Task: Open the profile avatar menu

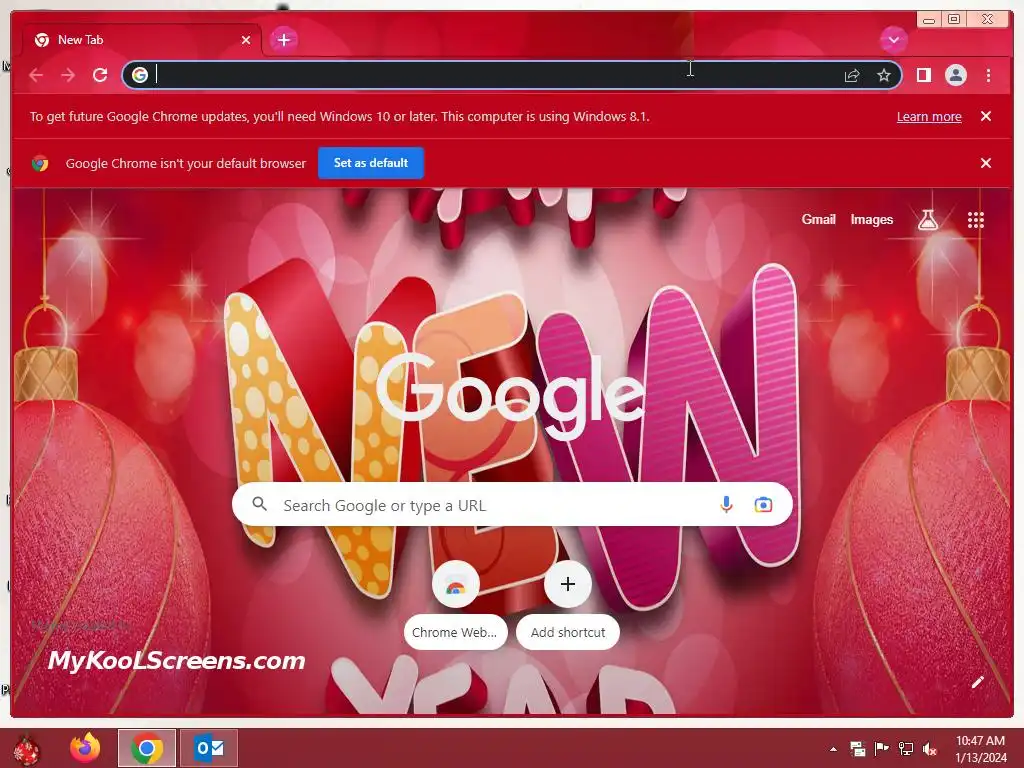Action: tap(955, 75)
